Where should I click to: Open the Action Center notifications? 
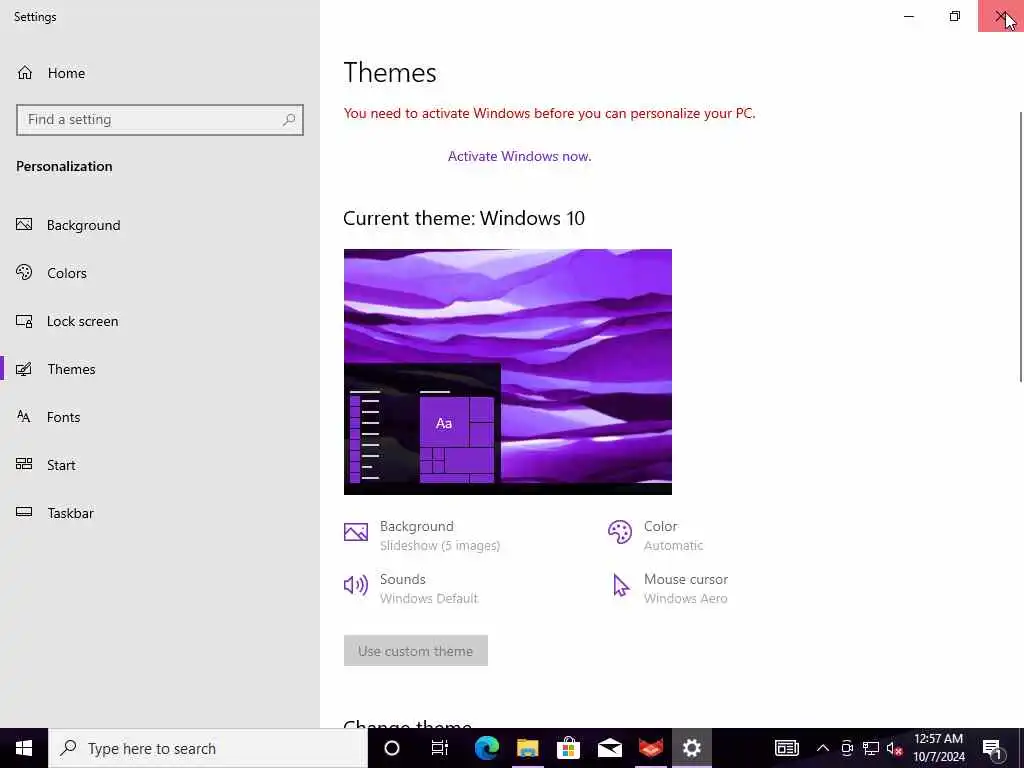tap(993, 748)
